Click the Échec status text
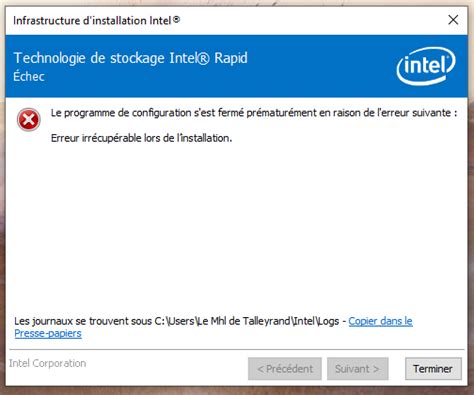 click(29, 76)
